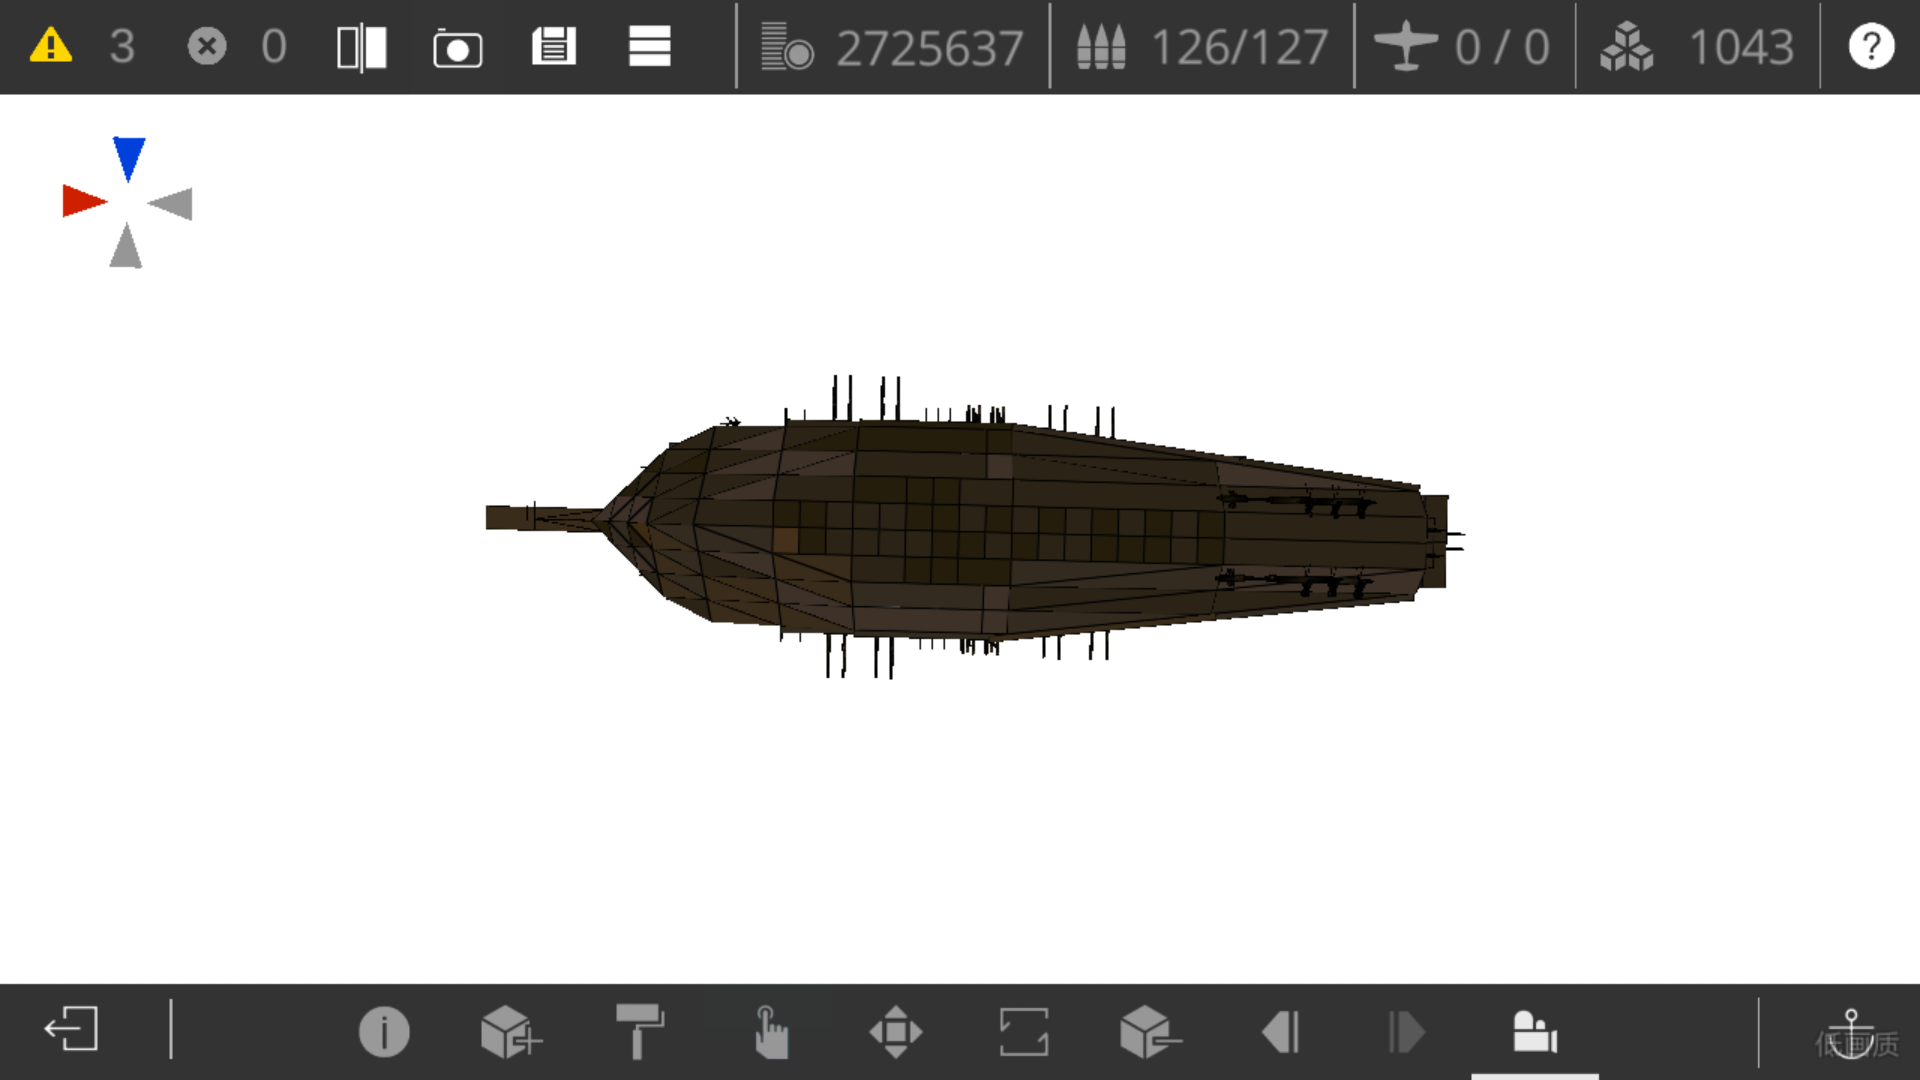Click the parts count value 1043
Image resolution: width=1920 pixels, height=1080 pixels.
[1741, 48]
